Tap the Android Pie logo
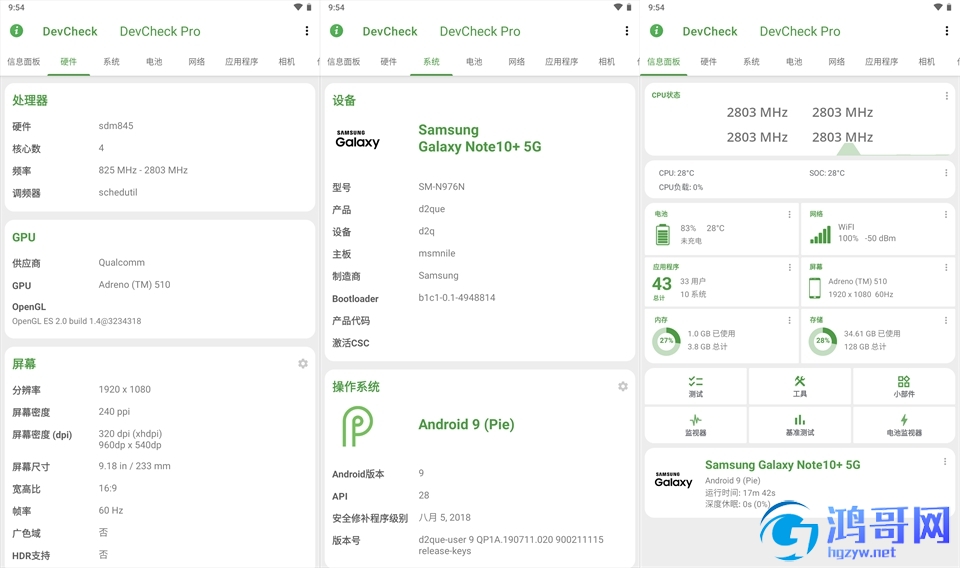Screen dimensions: 960x568 (357, 426)
